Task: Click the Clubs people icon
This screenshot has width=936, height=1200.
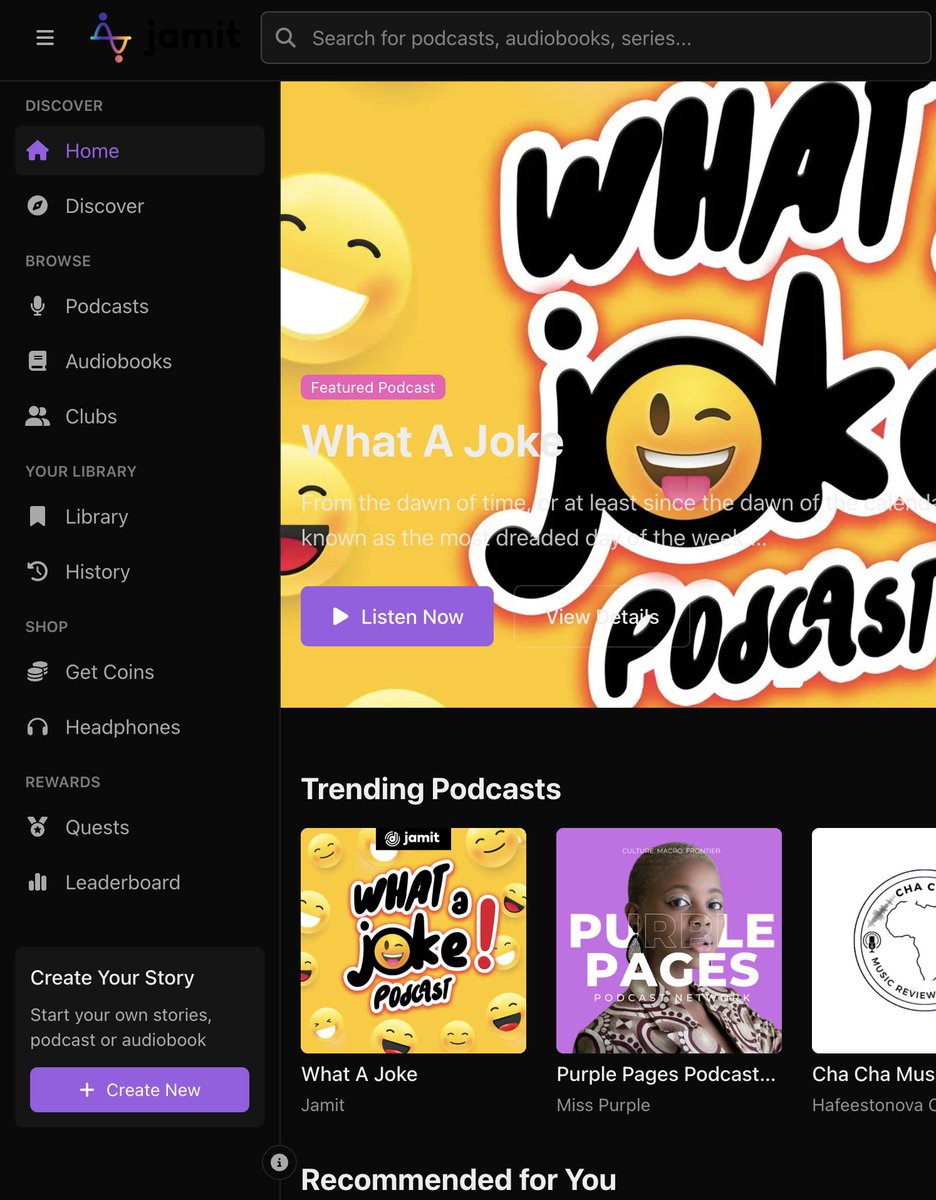Action: point(38,417)
